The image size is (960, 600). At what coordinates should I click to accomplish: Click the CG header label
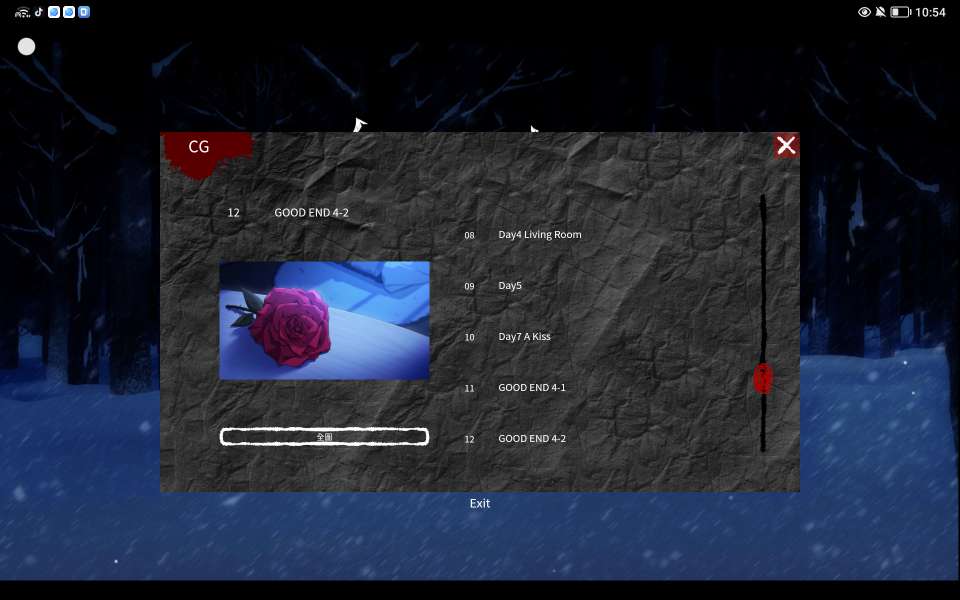point(199,147)
